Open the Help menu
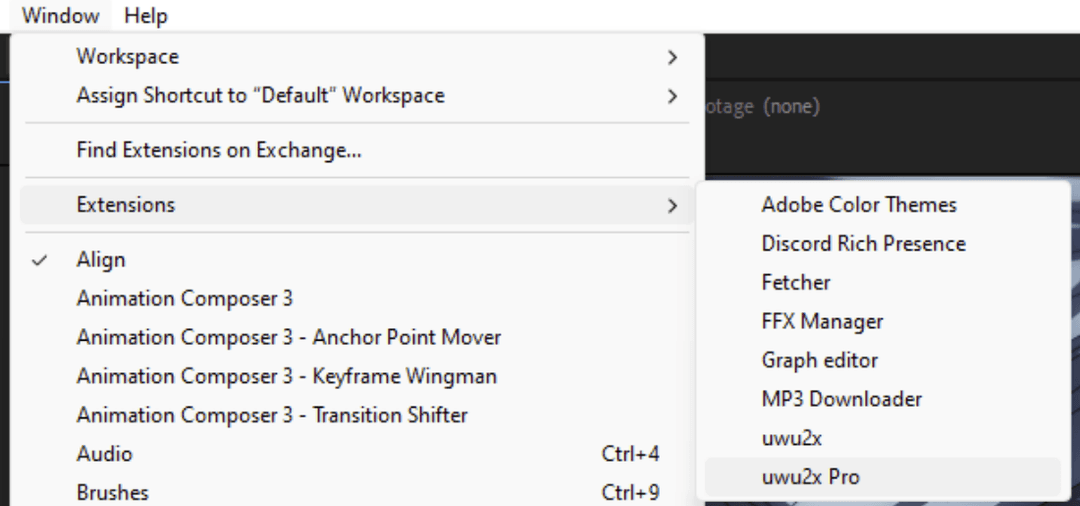The width and height of the screenshot is (1080, 506). click(x=146, y=16)
